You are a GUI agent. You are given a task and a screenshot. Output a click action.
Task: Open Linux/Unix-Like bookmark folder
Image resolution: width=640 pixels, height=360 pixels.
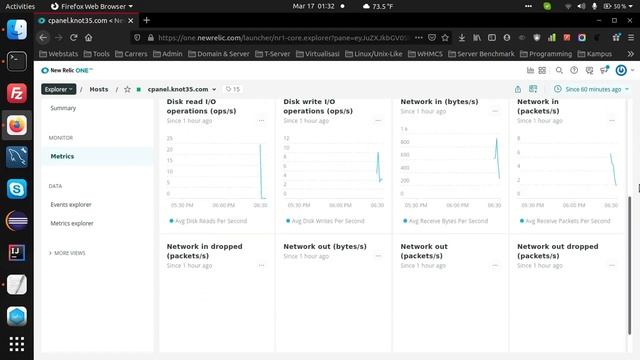[373, 54]
